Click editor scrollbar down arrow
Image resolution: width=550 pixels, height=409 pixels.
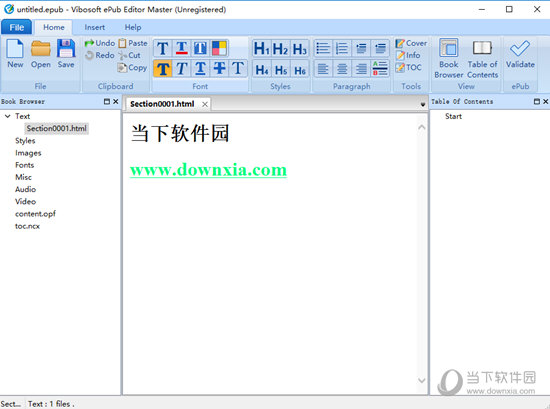point(422,380)
